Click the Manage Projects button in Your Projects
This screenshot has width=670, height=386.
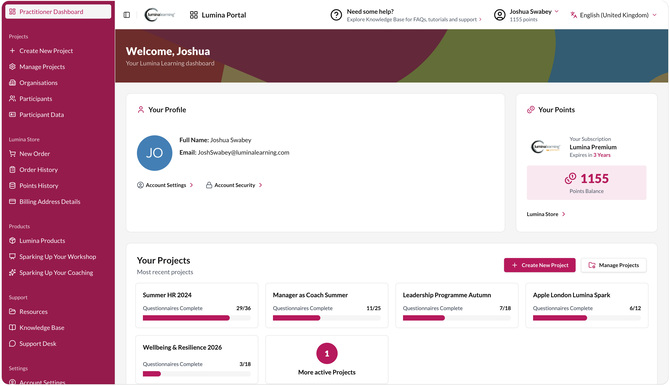(614, 265)
